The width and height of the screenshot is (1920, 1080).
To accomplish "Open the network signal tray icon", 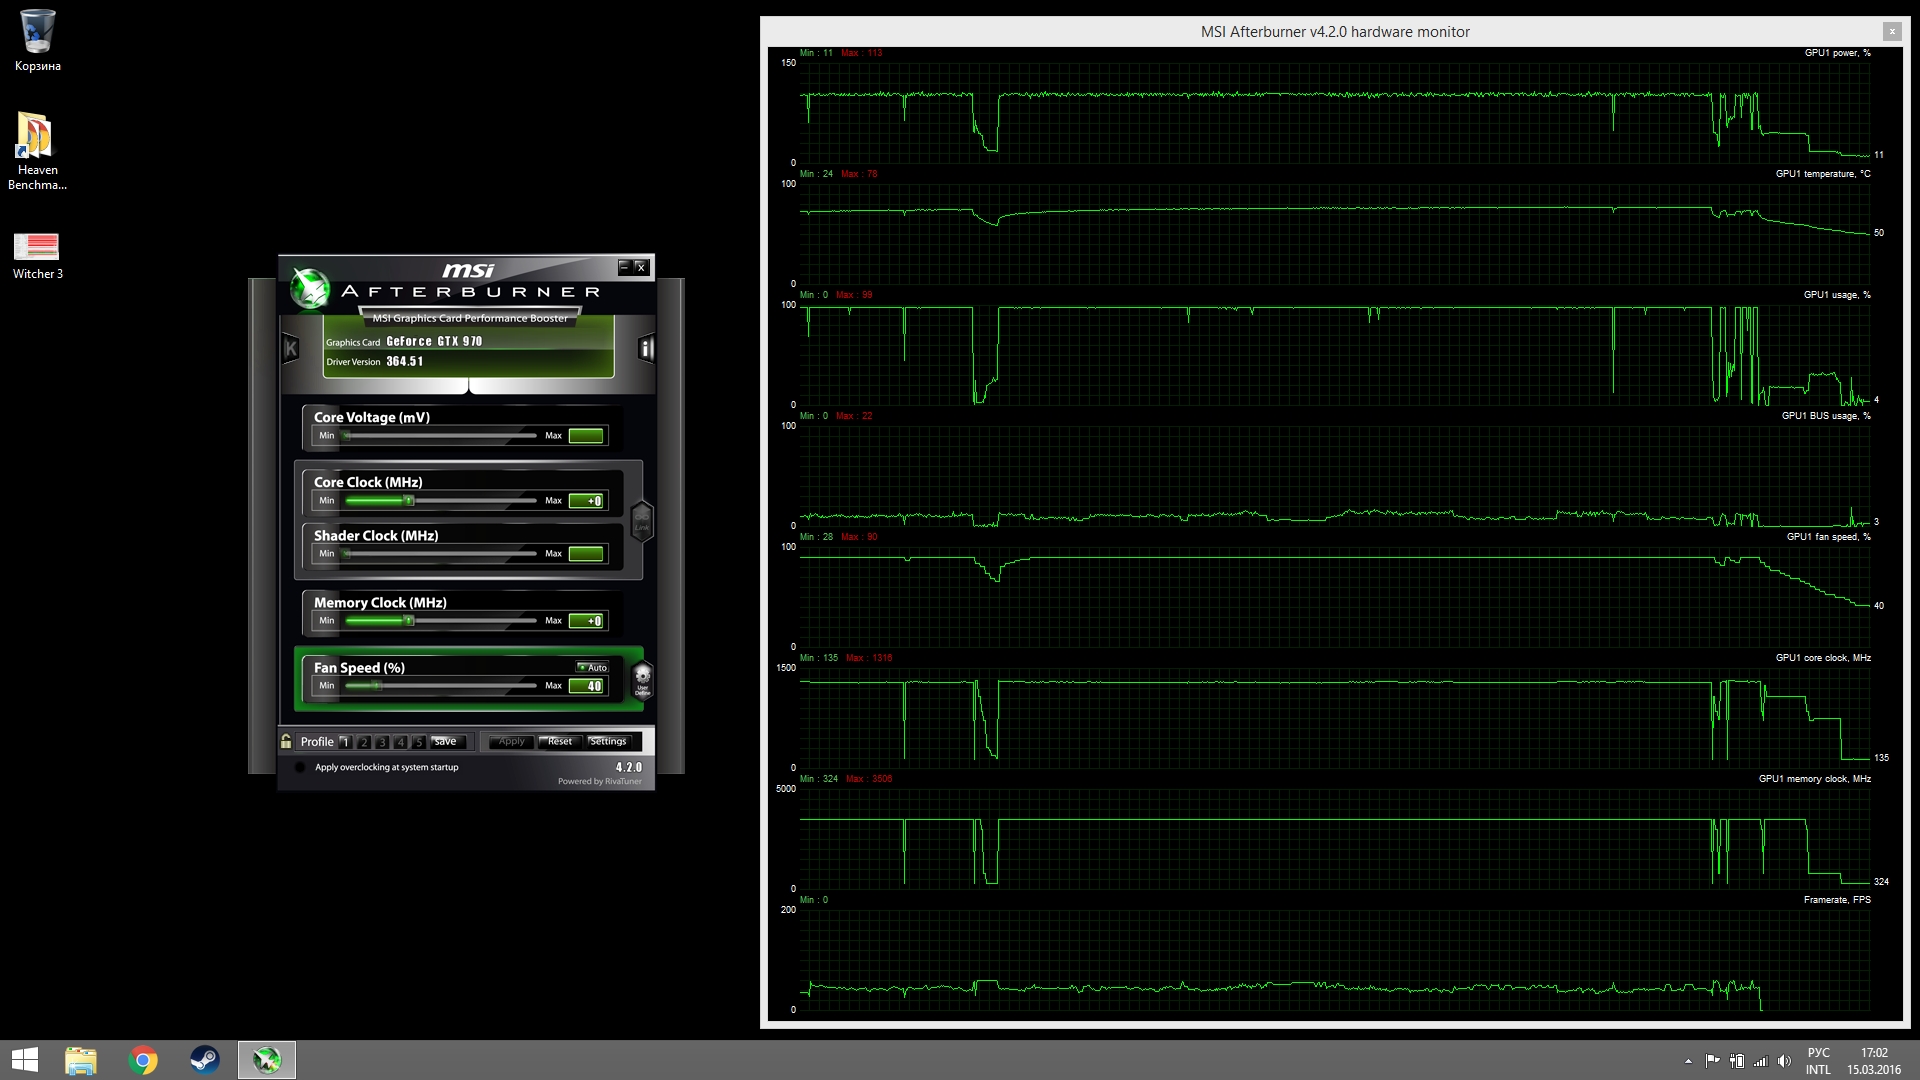I will pyautogui.click(x=1760, y=1061).
